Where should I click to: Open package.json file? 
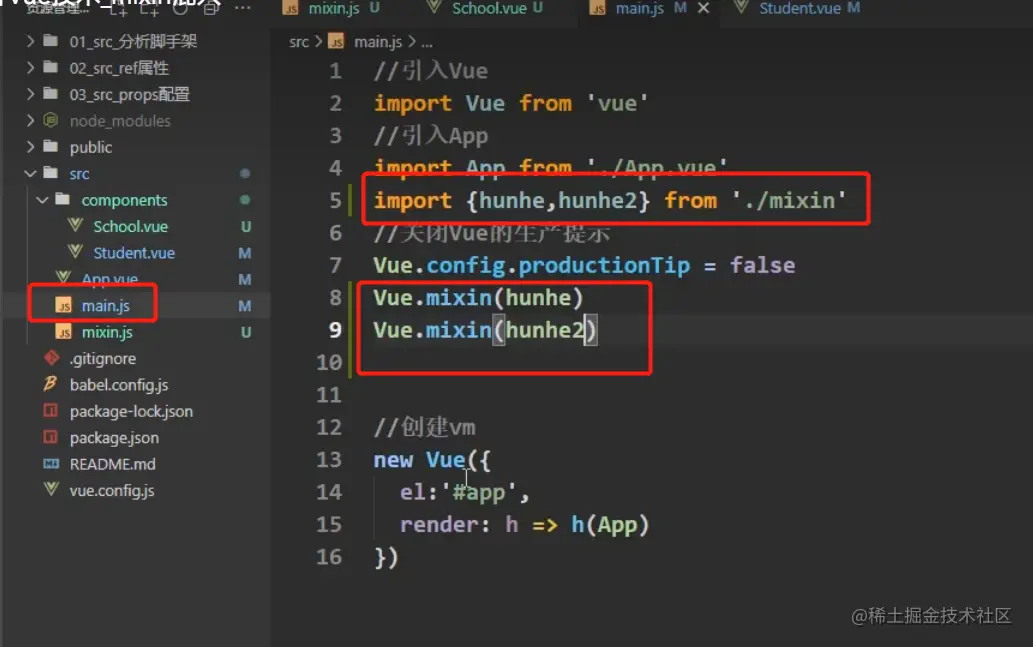114,437
